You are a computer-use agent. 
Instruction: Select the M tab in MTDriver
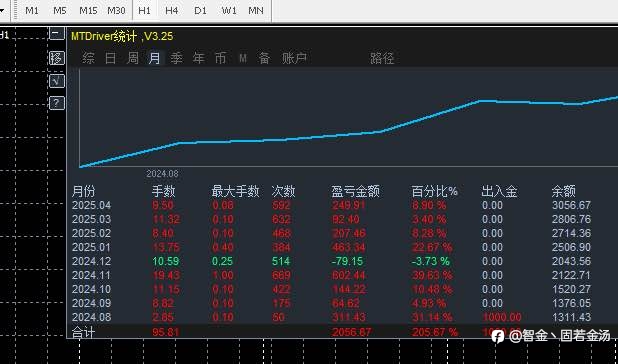[x=243, y=59]
